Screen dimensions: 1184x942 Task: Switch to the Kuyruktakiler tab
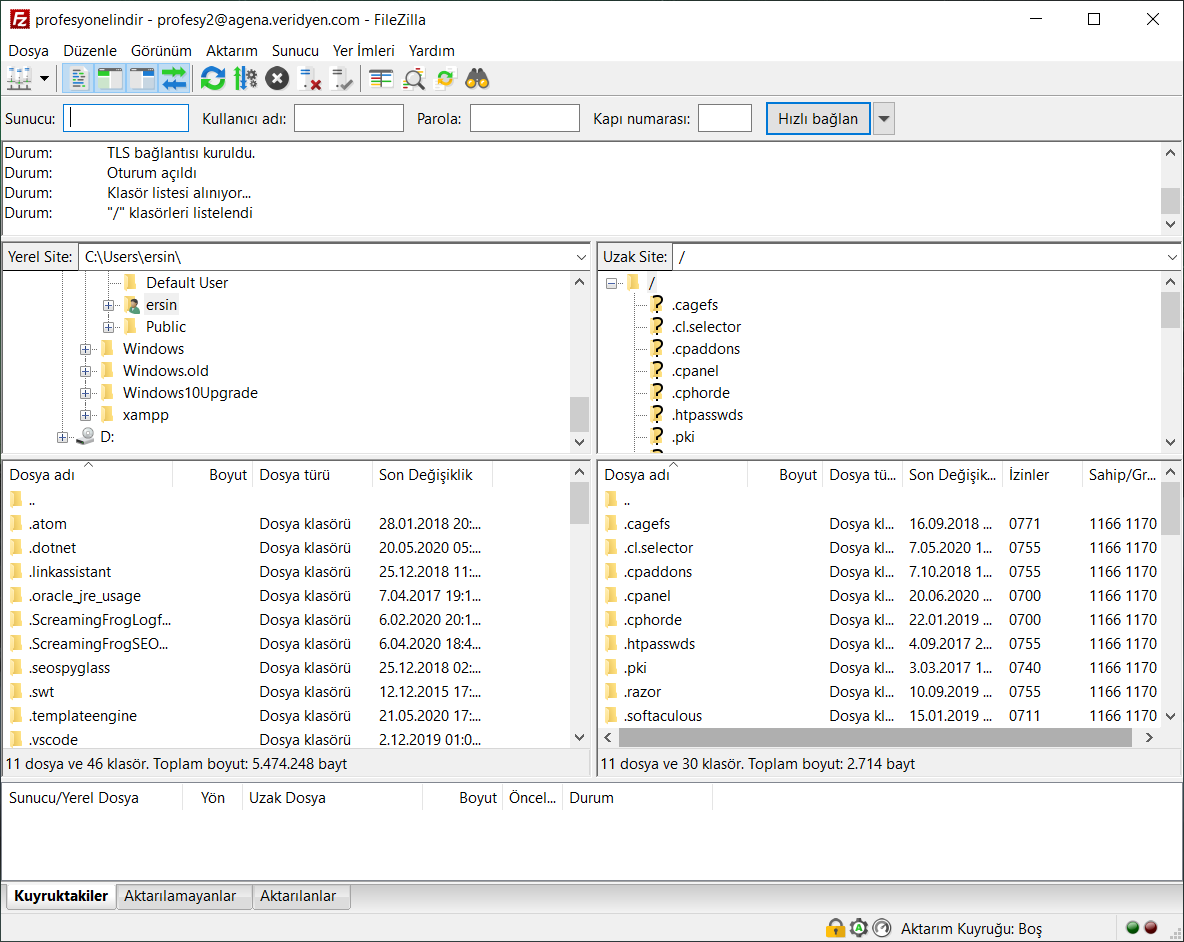tap(60, 896)
